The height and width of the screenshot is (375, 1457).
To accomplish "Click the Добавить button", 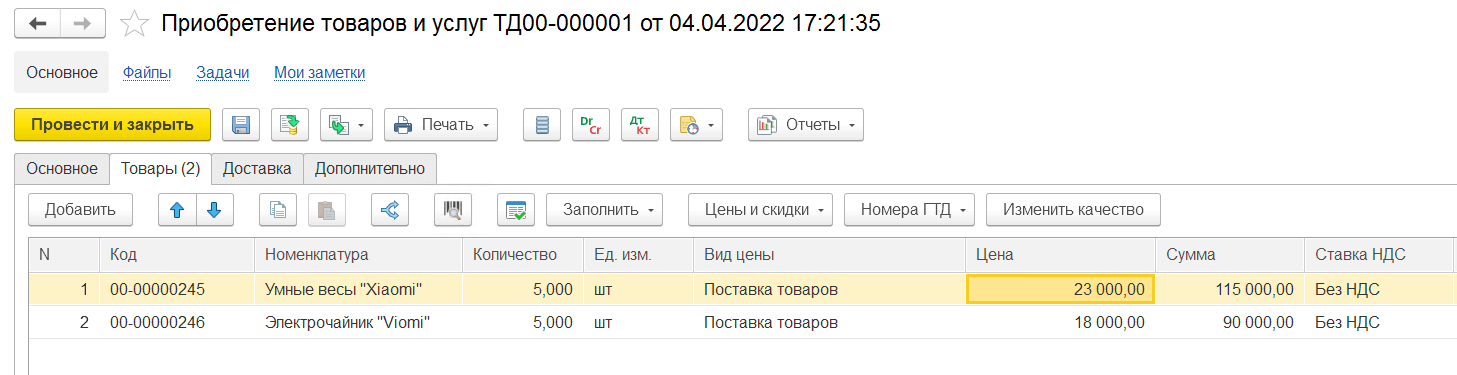I will click(80, 210).
